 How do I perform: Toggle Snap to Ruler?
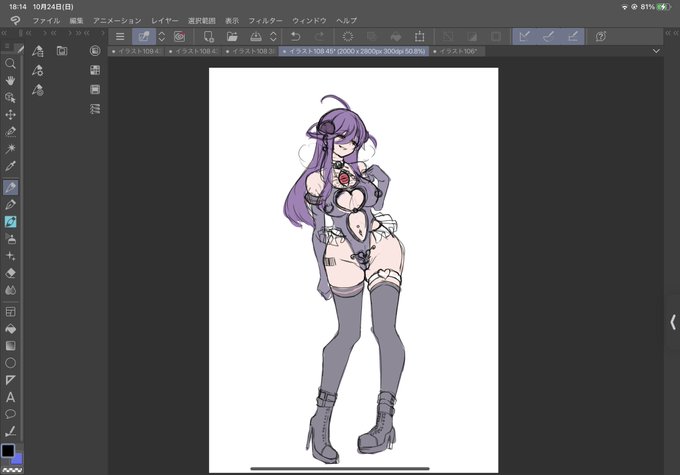524,36
